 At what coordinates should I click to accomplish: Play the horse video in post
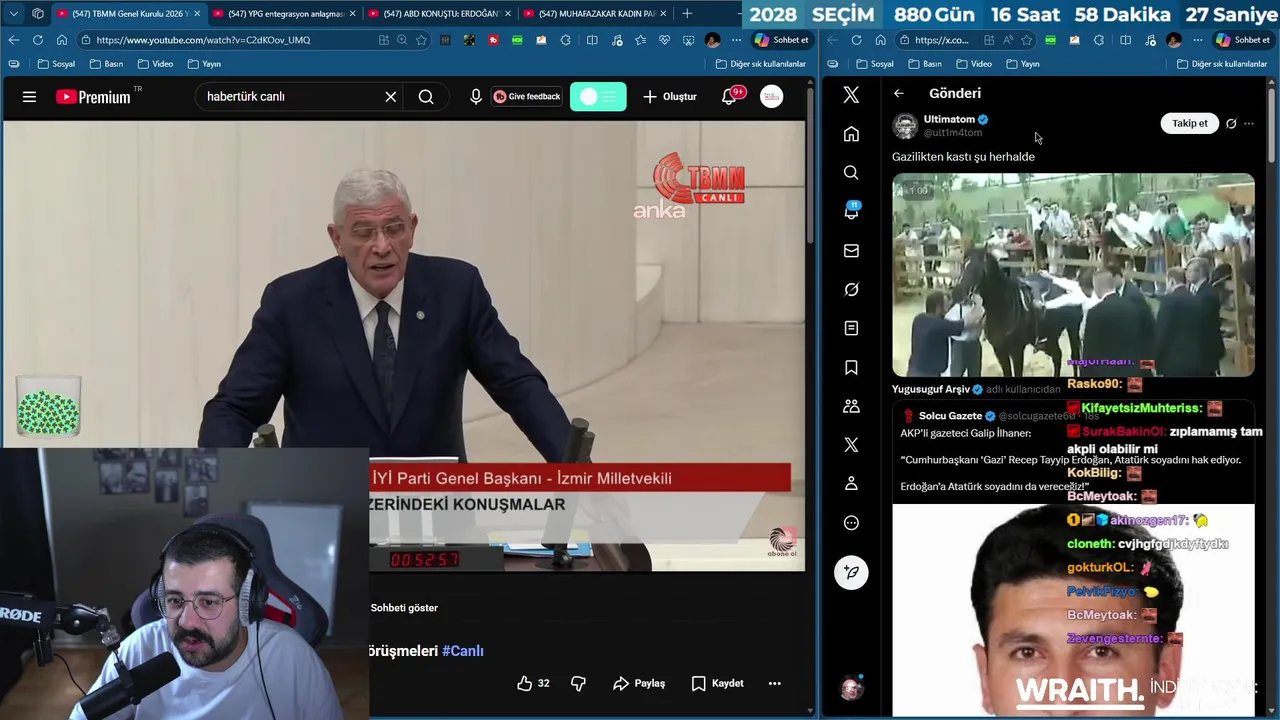click(1073, 275)
